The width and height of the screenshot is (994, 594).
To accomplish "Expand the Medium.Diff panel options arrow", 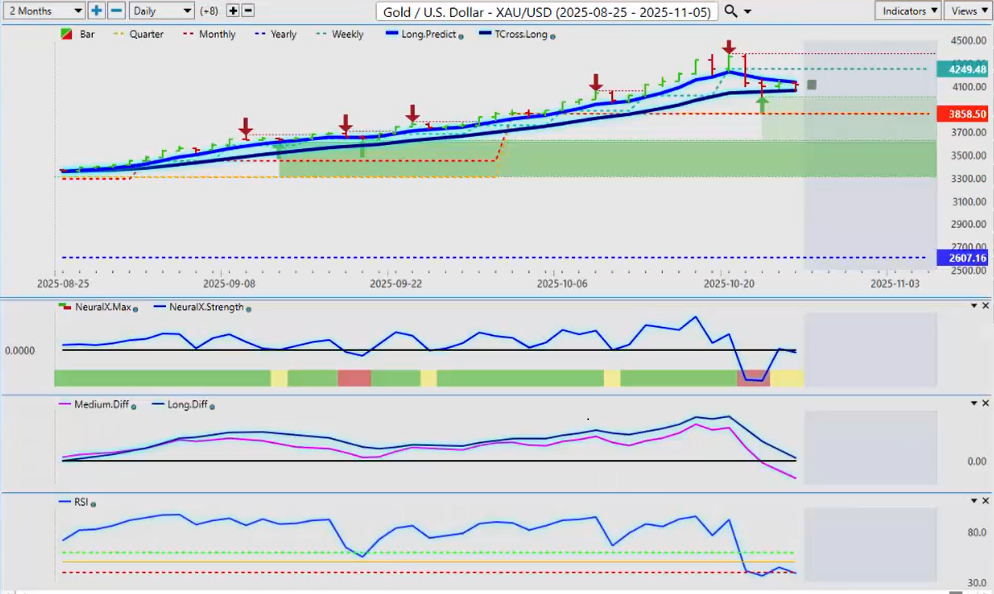I will (x=972, y=402).
